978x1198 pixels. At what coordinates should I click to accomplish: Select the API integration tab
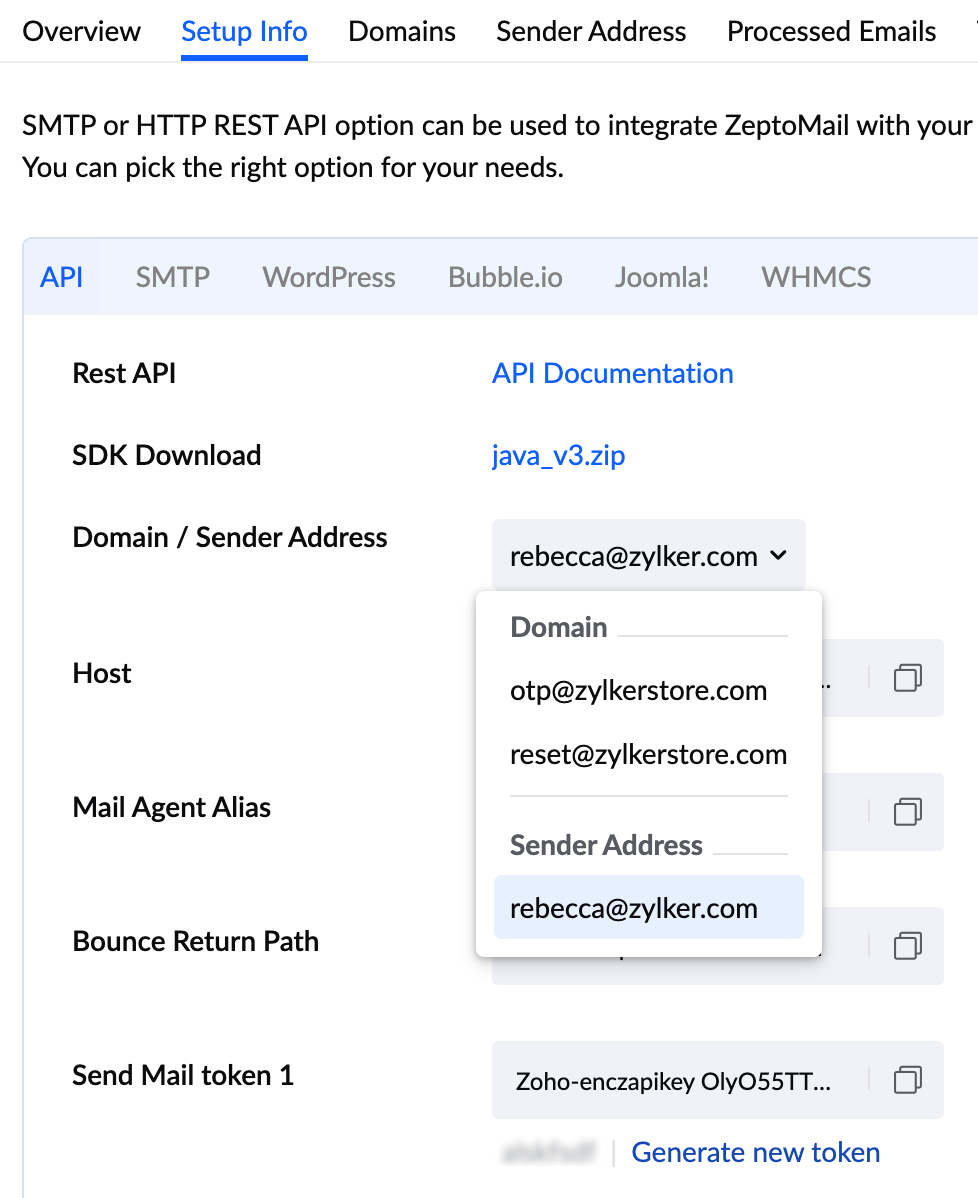(61, 277)
